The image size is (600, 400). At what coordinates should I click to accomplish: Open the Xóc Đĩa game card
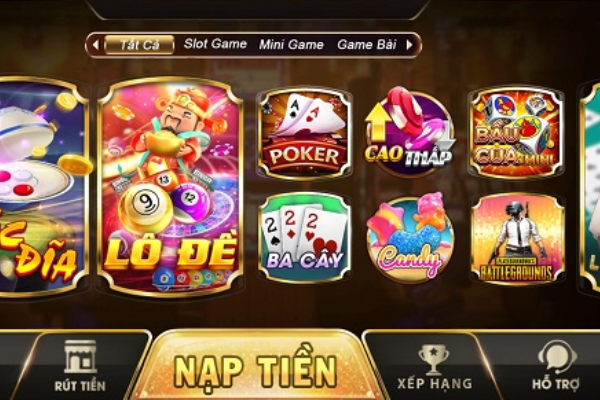pyautogui.click(x=42, y=187)
